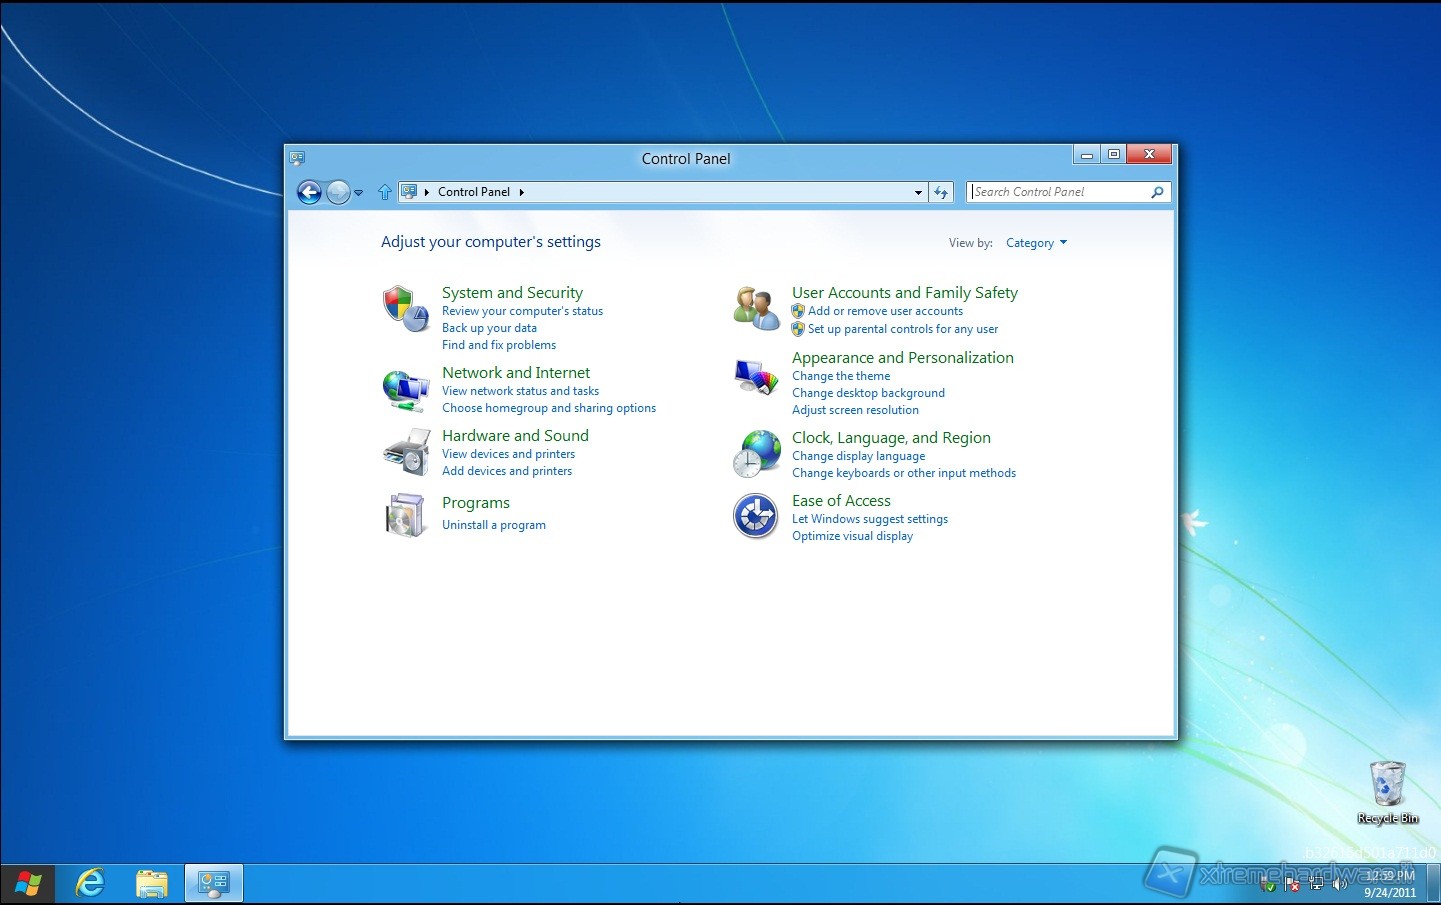Screen dimensions: 1441x905
Task: Open the Hardware and Sound printer icon
Action: [x=405, y=453]
